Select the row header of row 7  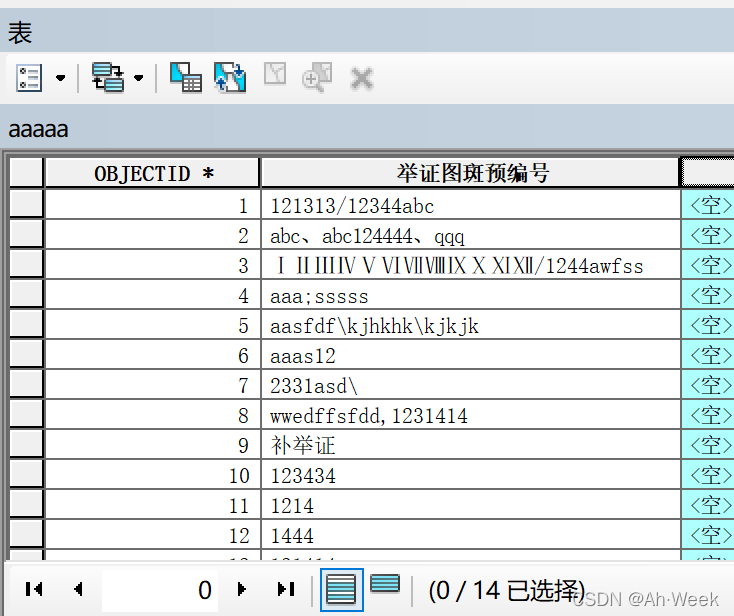coord(26,383)
